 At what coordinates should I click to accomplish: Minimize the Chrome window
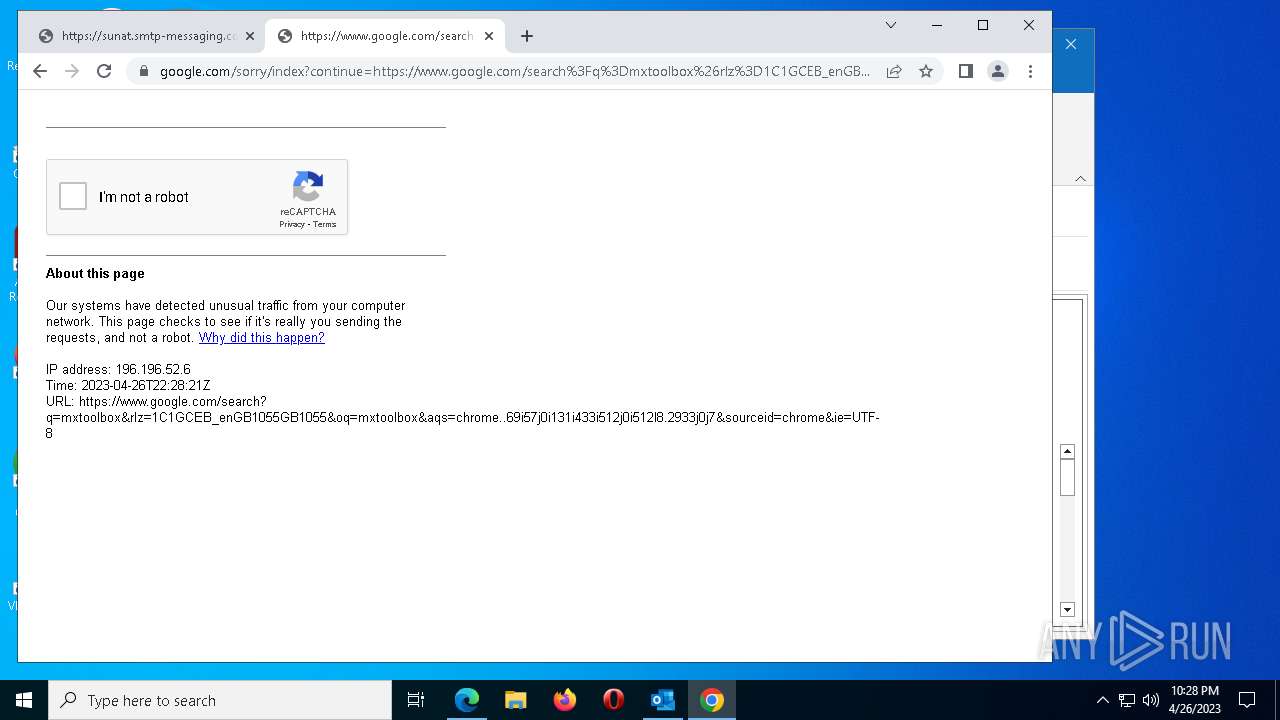pos(937,25)
